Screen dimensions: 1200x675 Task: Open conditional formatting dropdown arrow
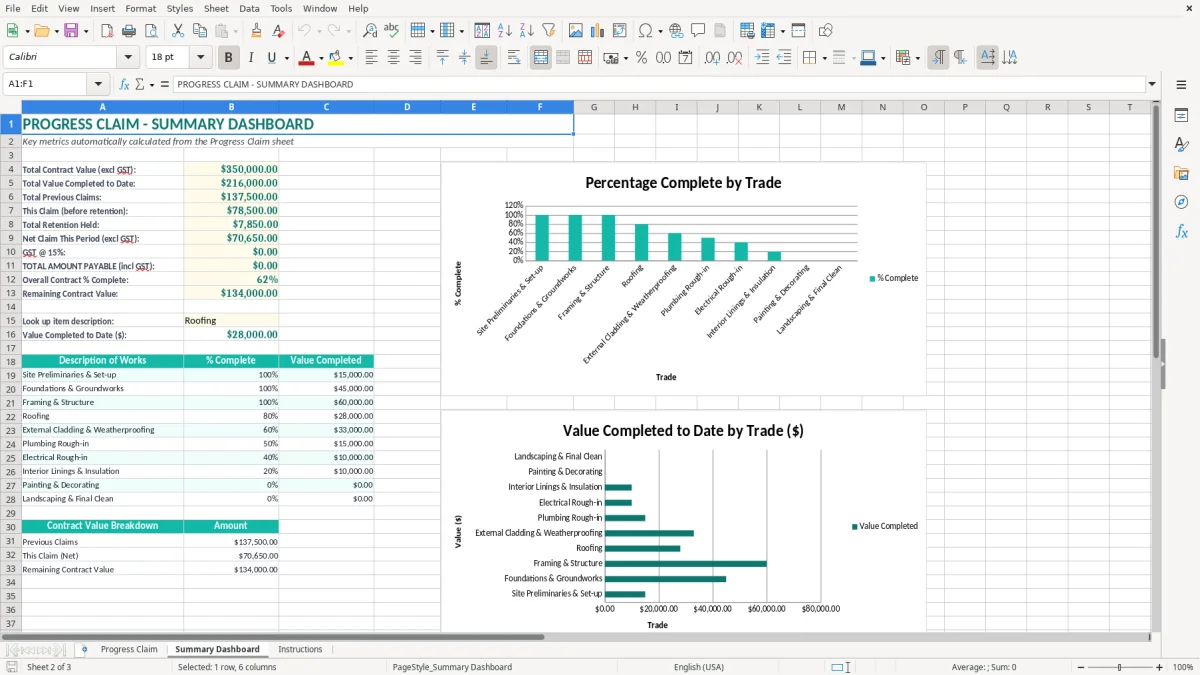tap(917, 58)
